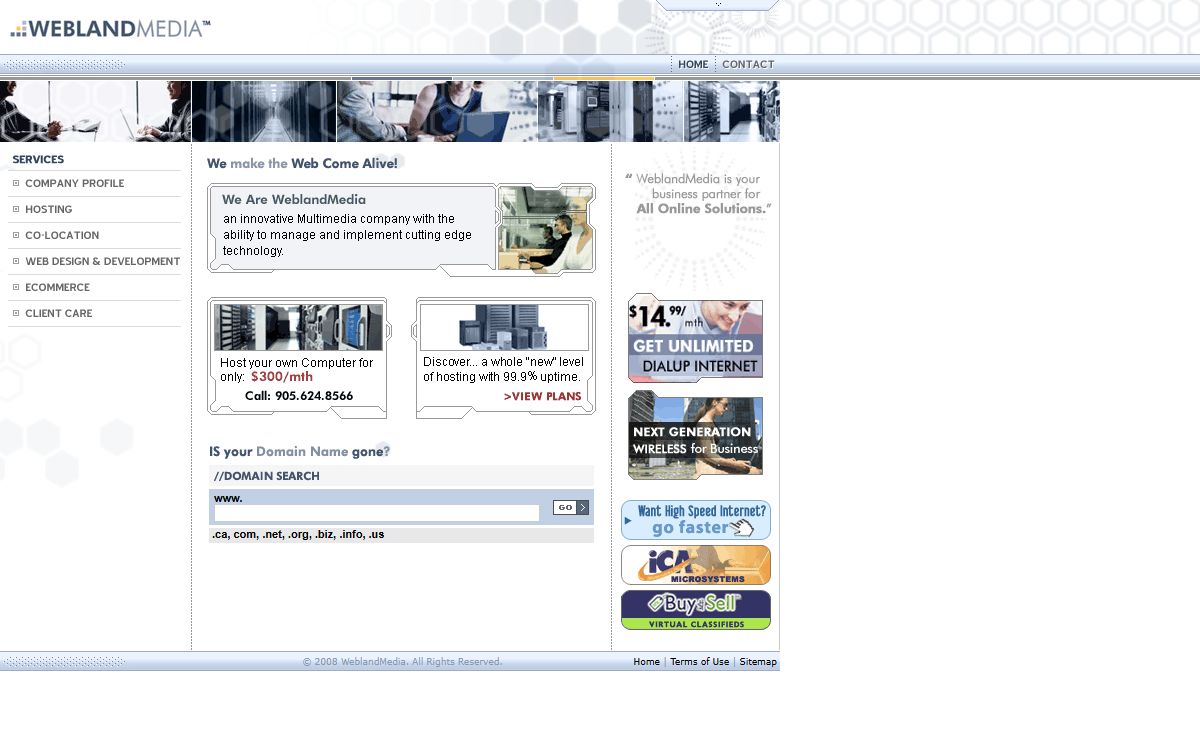Click the "© 2008 WeblandMedia. All Rights Reserved." notice
Viewport: 1200px width, 740px height.
[x=402, y=662]
